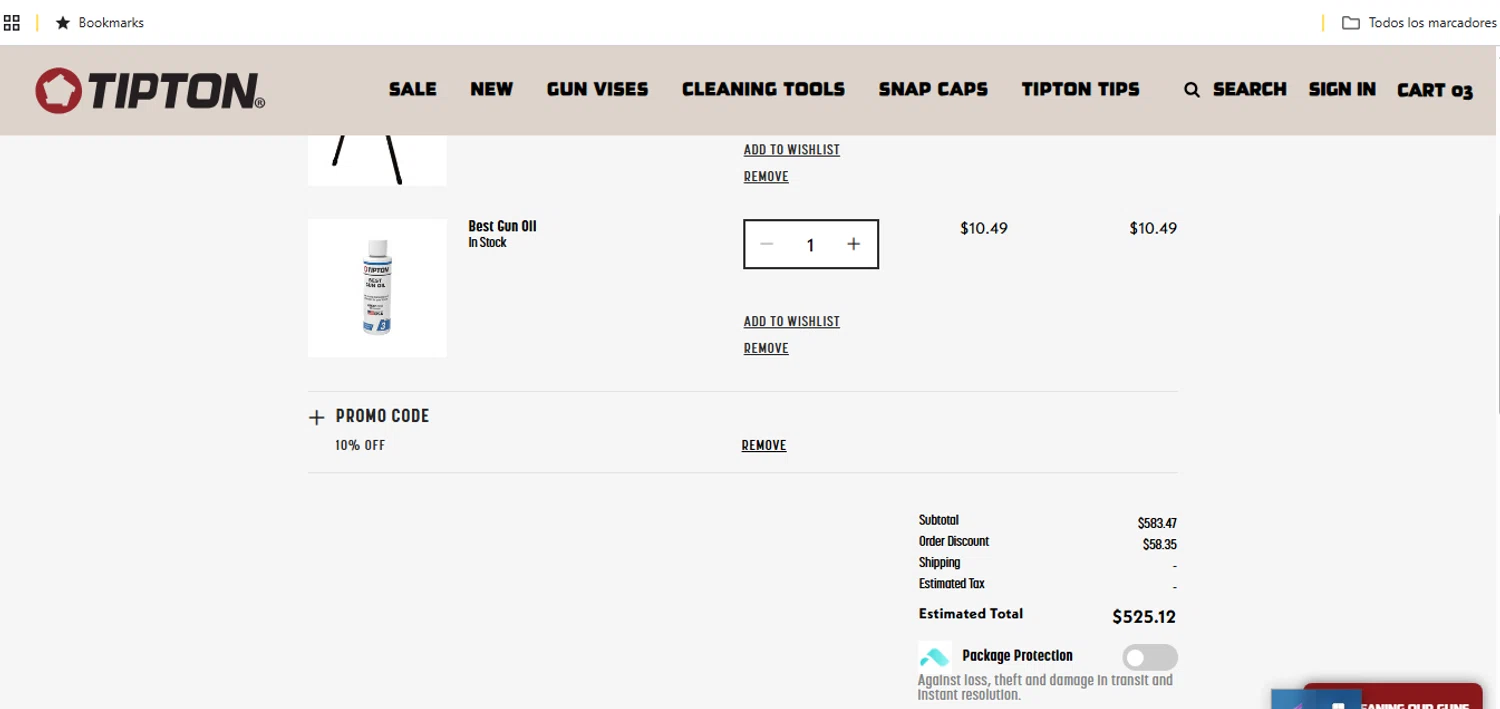Screen dimensions: 1500x709
Task: Remove Best Gun Oil from cart
Action: click(x=766, y=348)
